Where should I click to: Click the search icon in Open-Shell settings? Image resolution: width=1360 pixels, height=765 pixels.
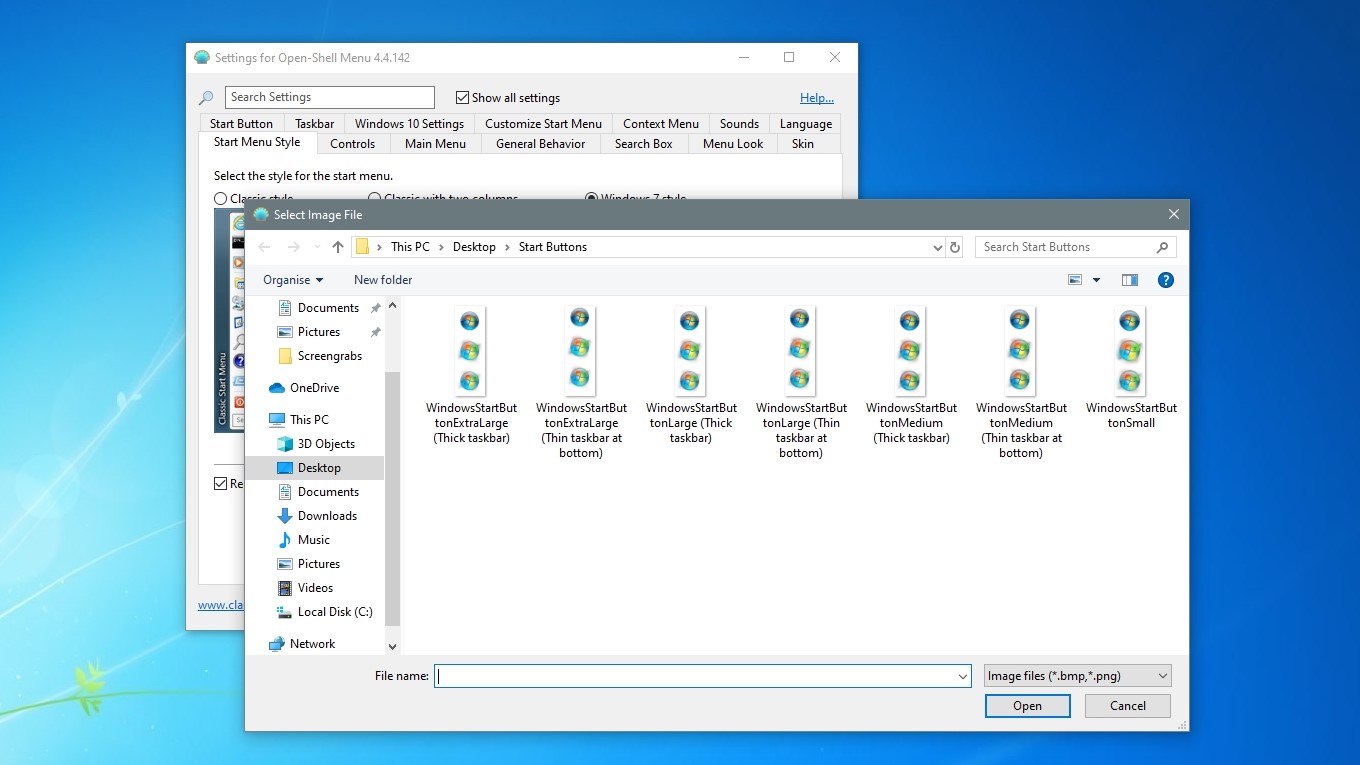click(x=206, y=98)
